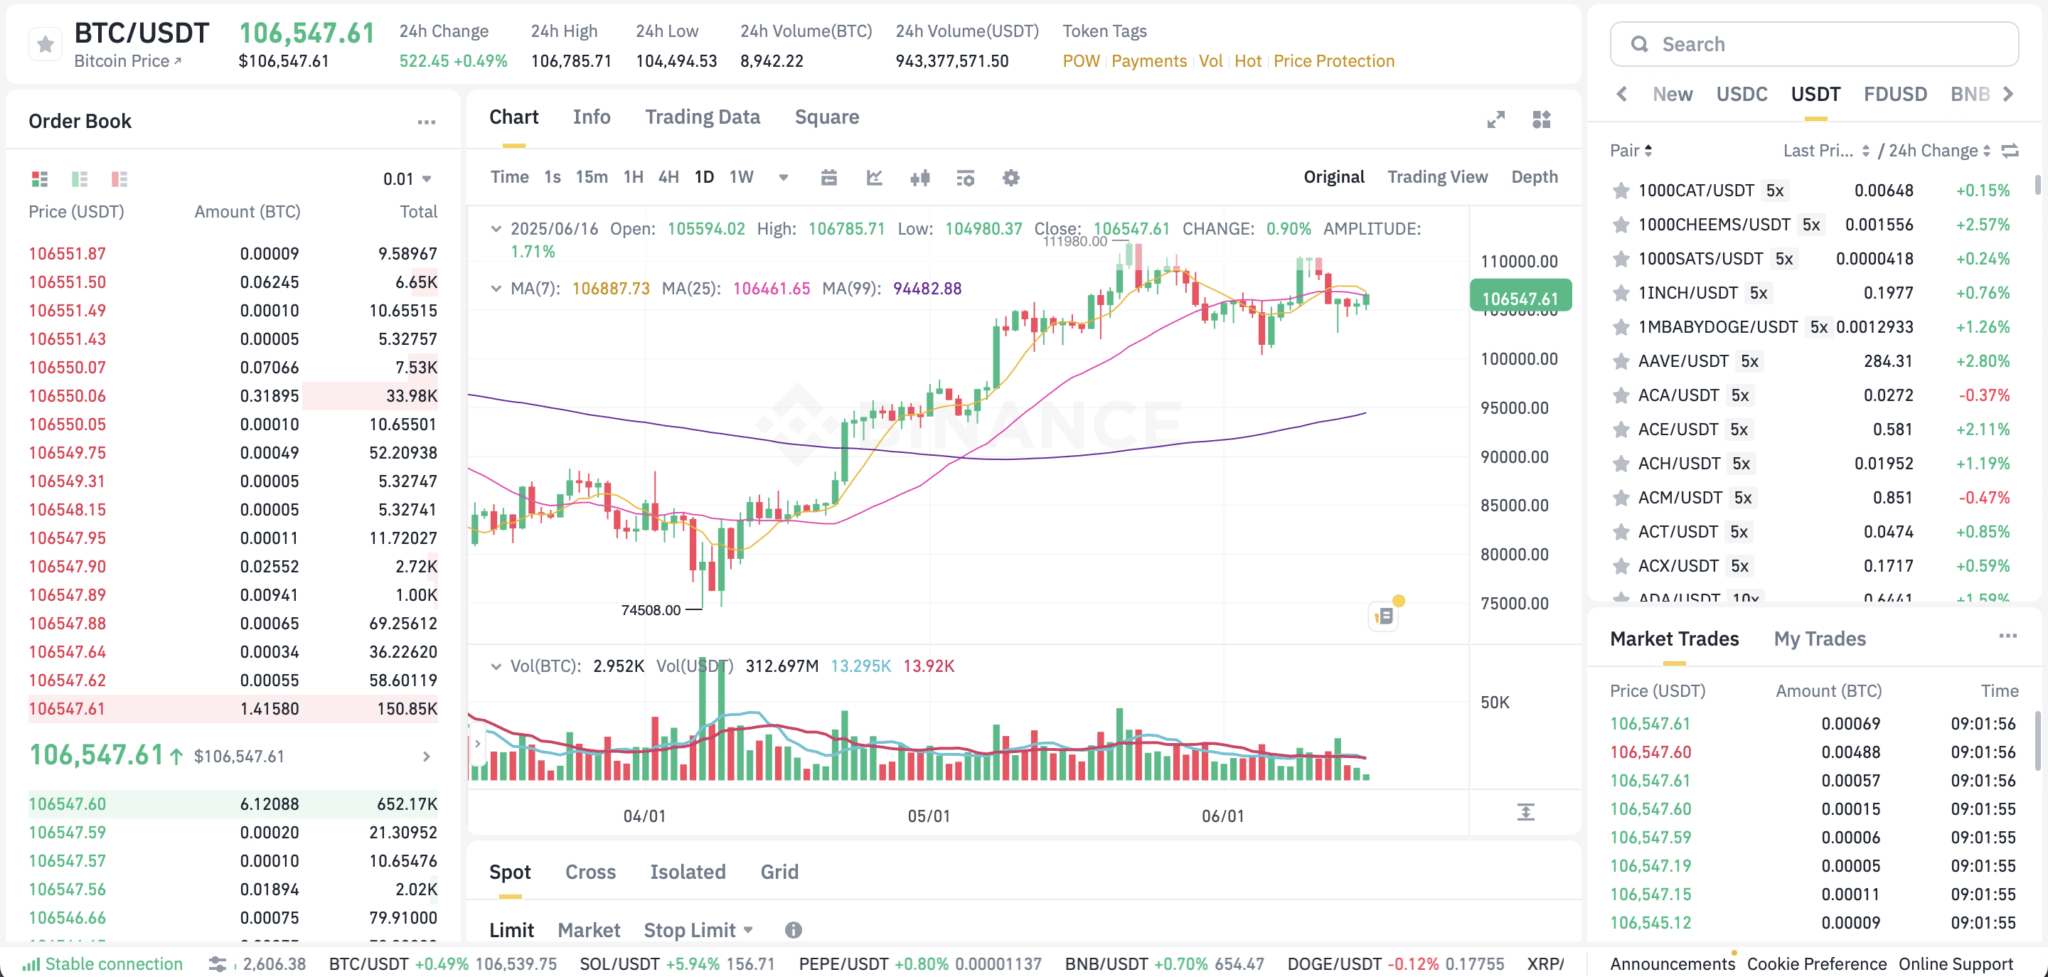Screen dimensions: 2048x977
Task: Open additional timeframe options dropdown arrow
Action: [x=783, y=177]
